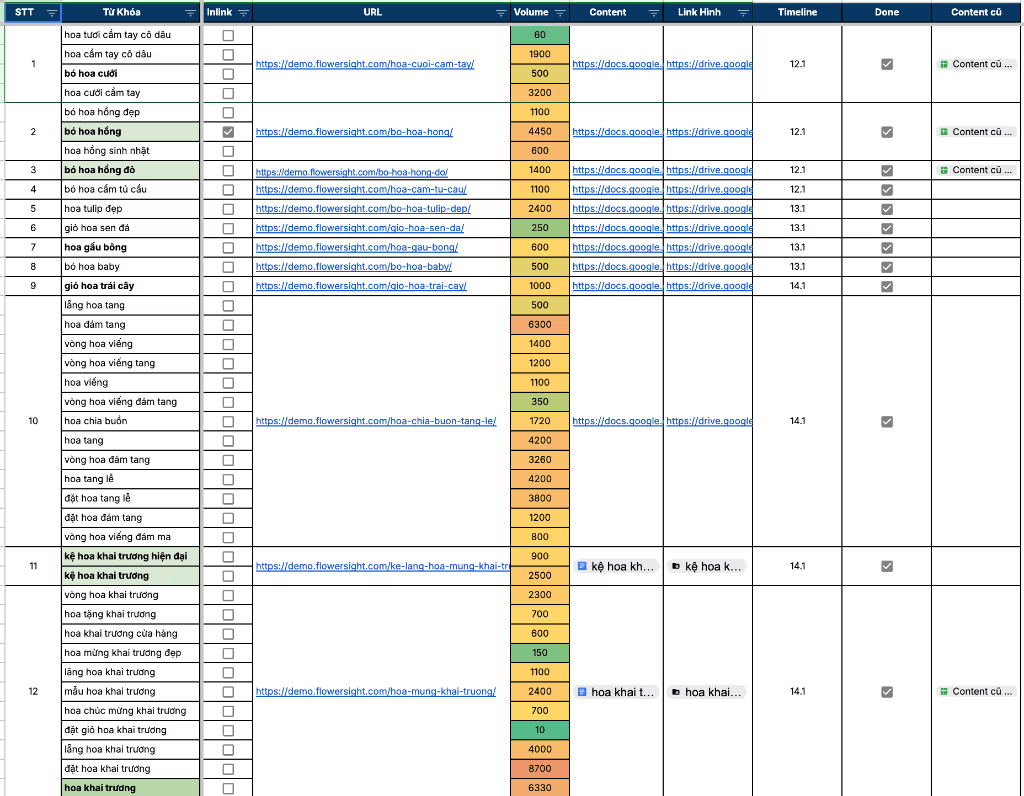Select volume cell 6300
Image resolution: width=1024 pixels, height=796 pixels.
pos(540,325)
